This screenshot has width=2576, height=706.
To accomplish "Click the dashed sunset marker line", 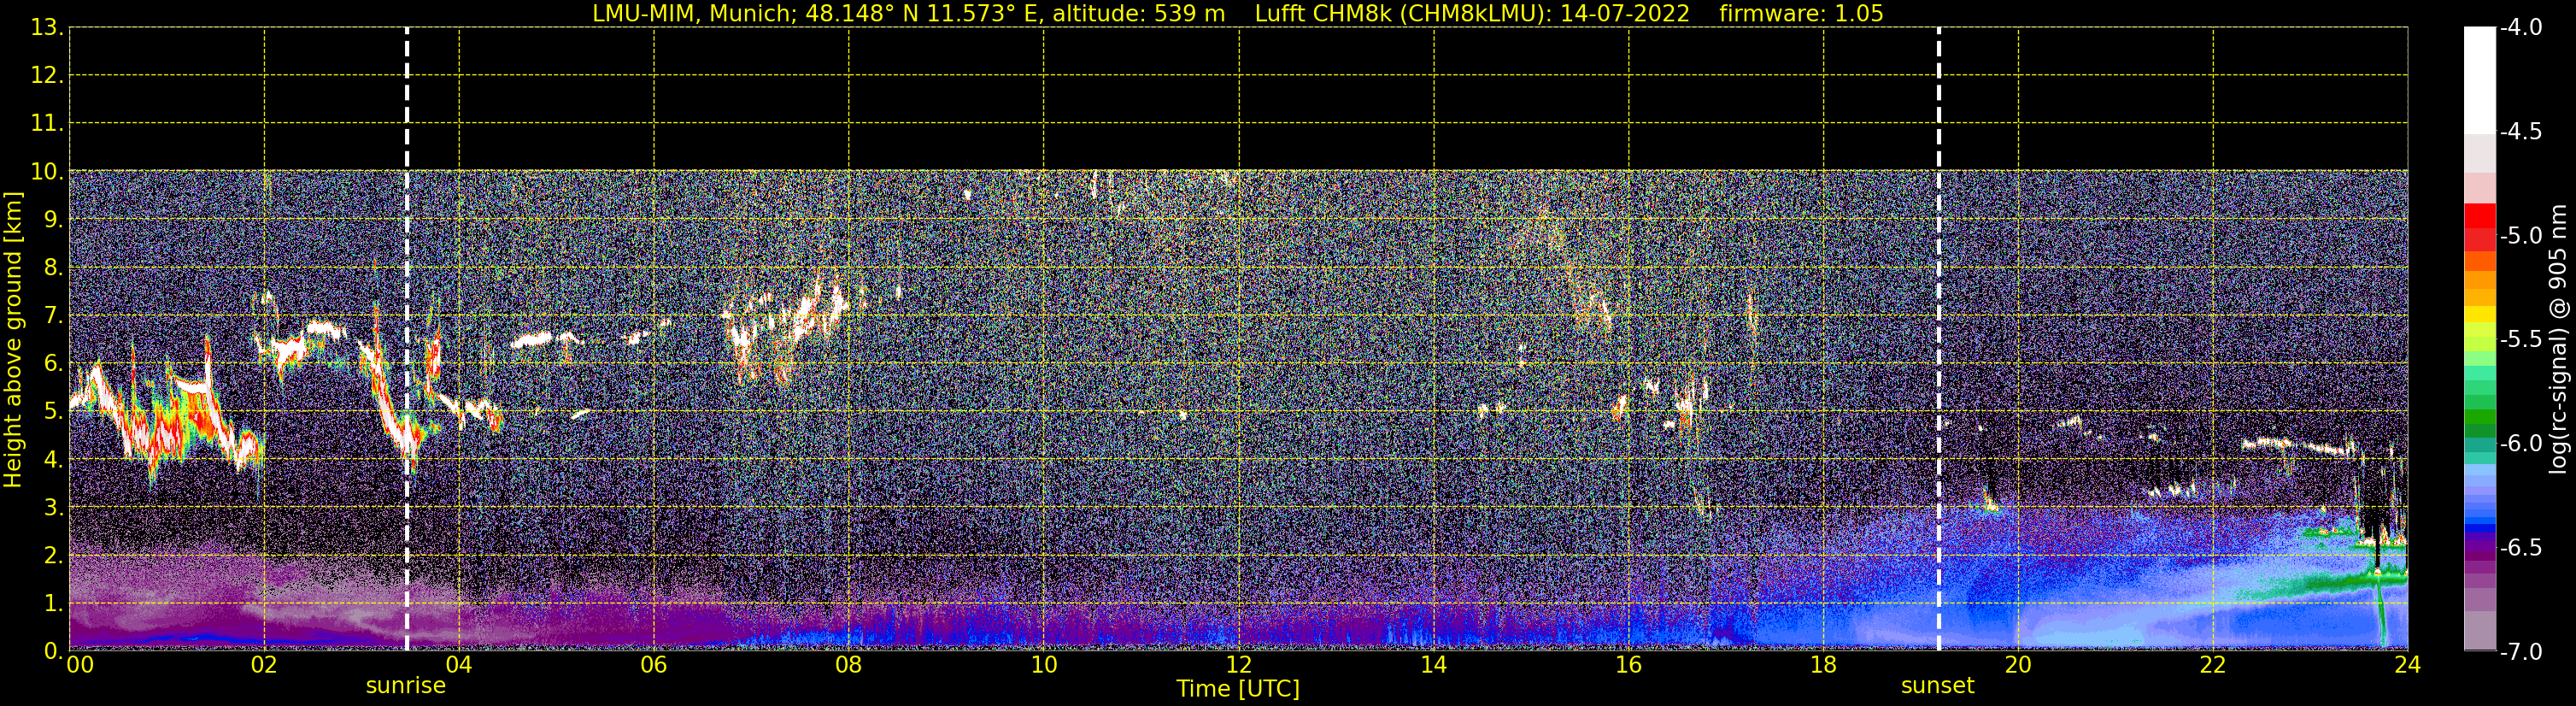I will 1939,339.
